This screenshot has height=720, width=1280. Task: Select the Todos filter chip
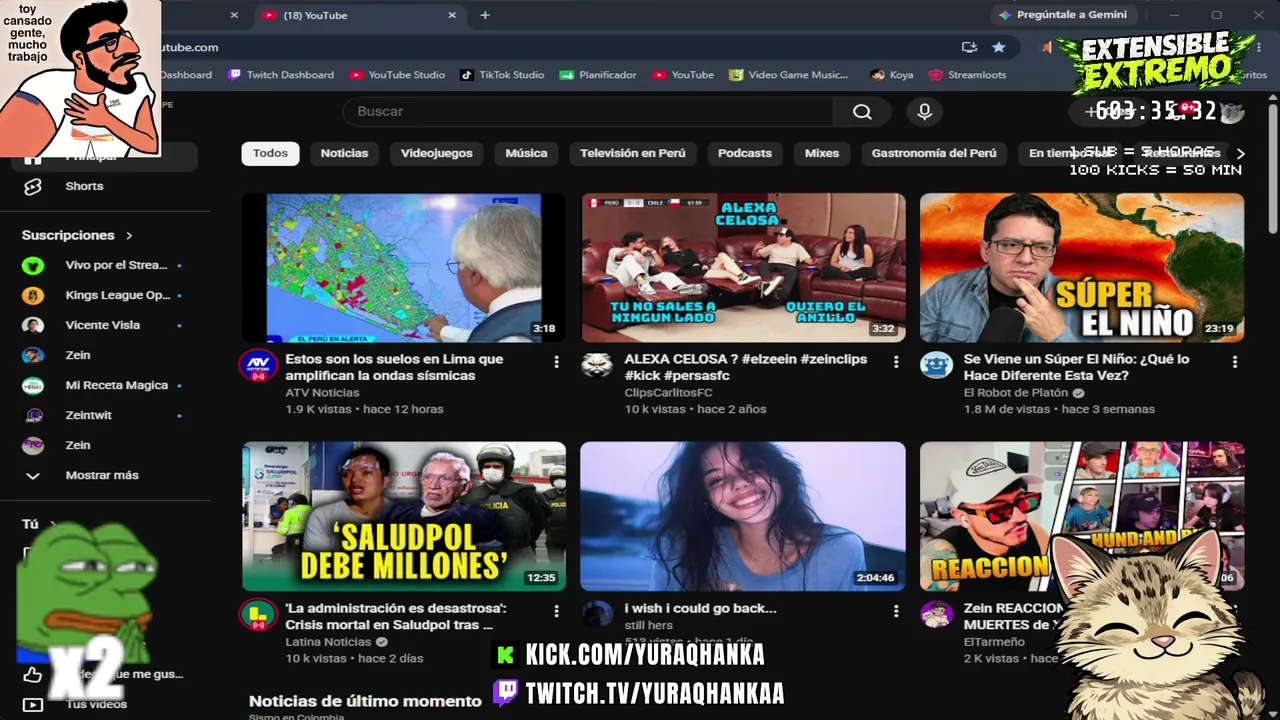pos(270,153)
